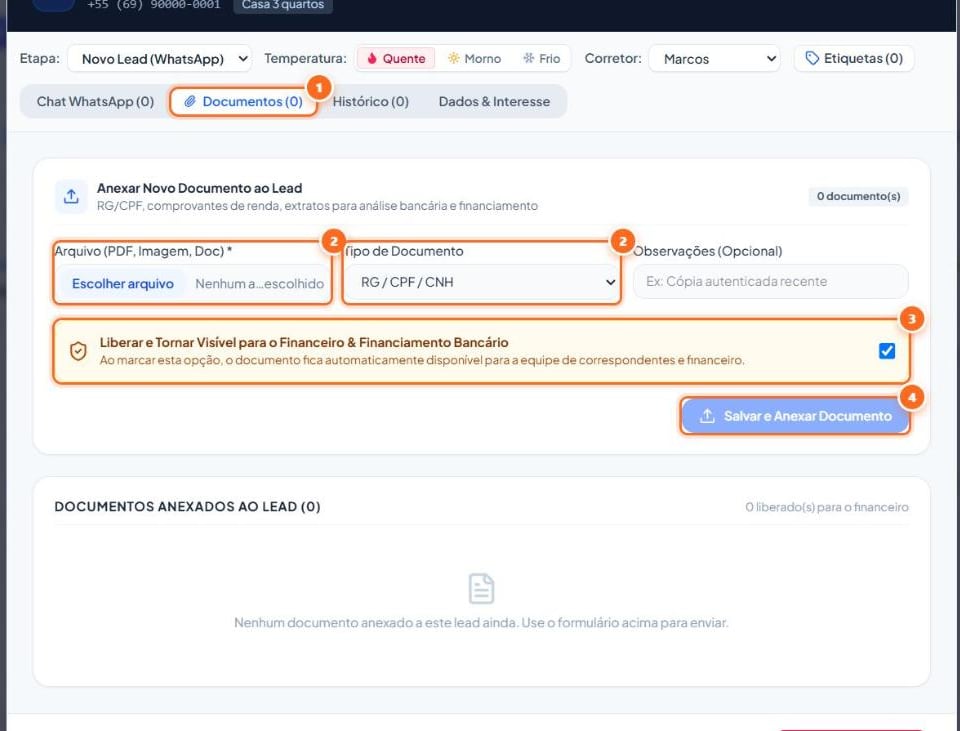Click the Observações (Opcional) input field

tap(770, 282)
